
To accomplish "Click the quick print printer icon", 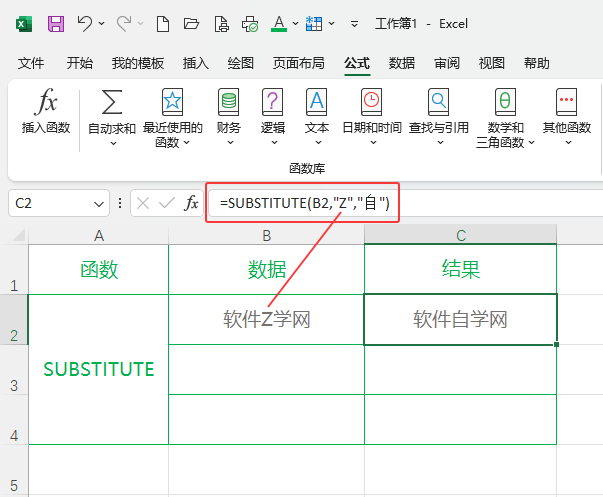I will pos(250,24).
